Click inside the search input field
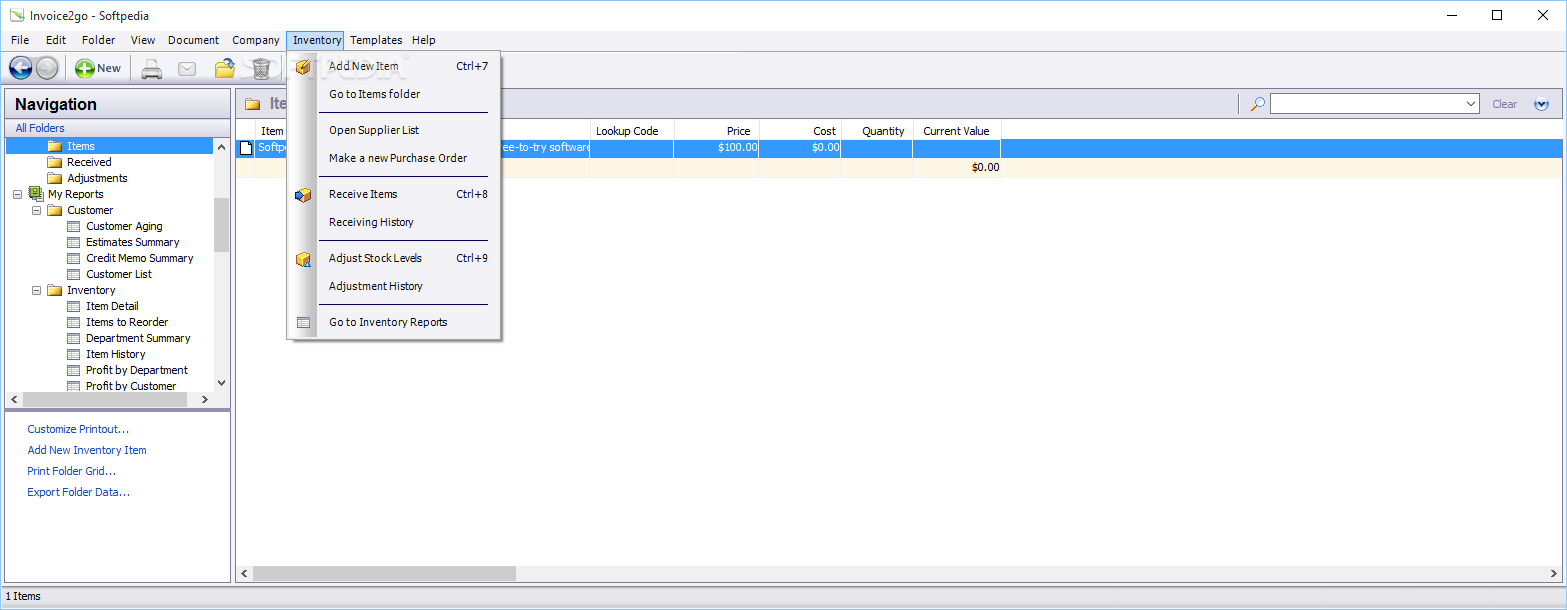The height and width of the screenshot is (610, 1567). coord(1366,104)
